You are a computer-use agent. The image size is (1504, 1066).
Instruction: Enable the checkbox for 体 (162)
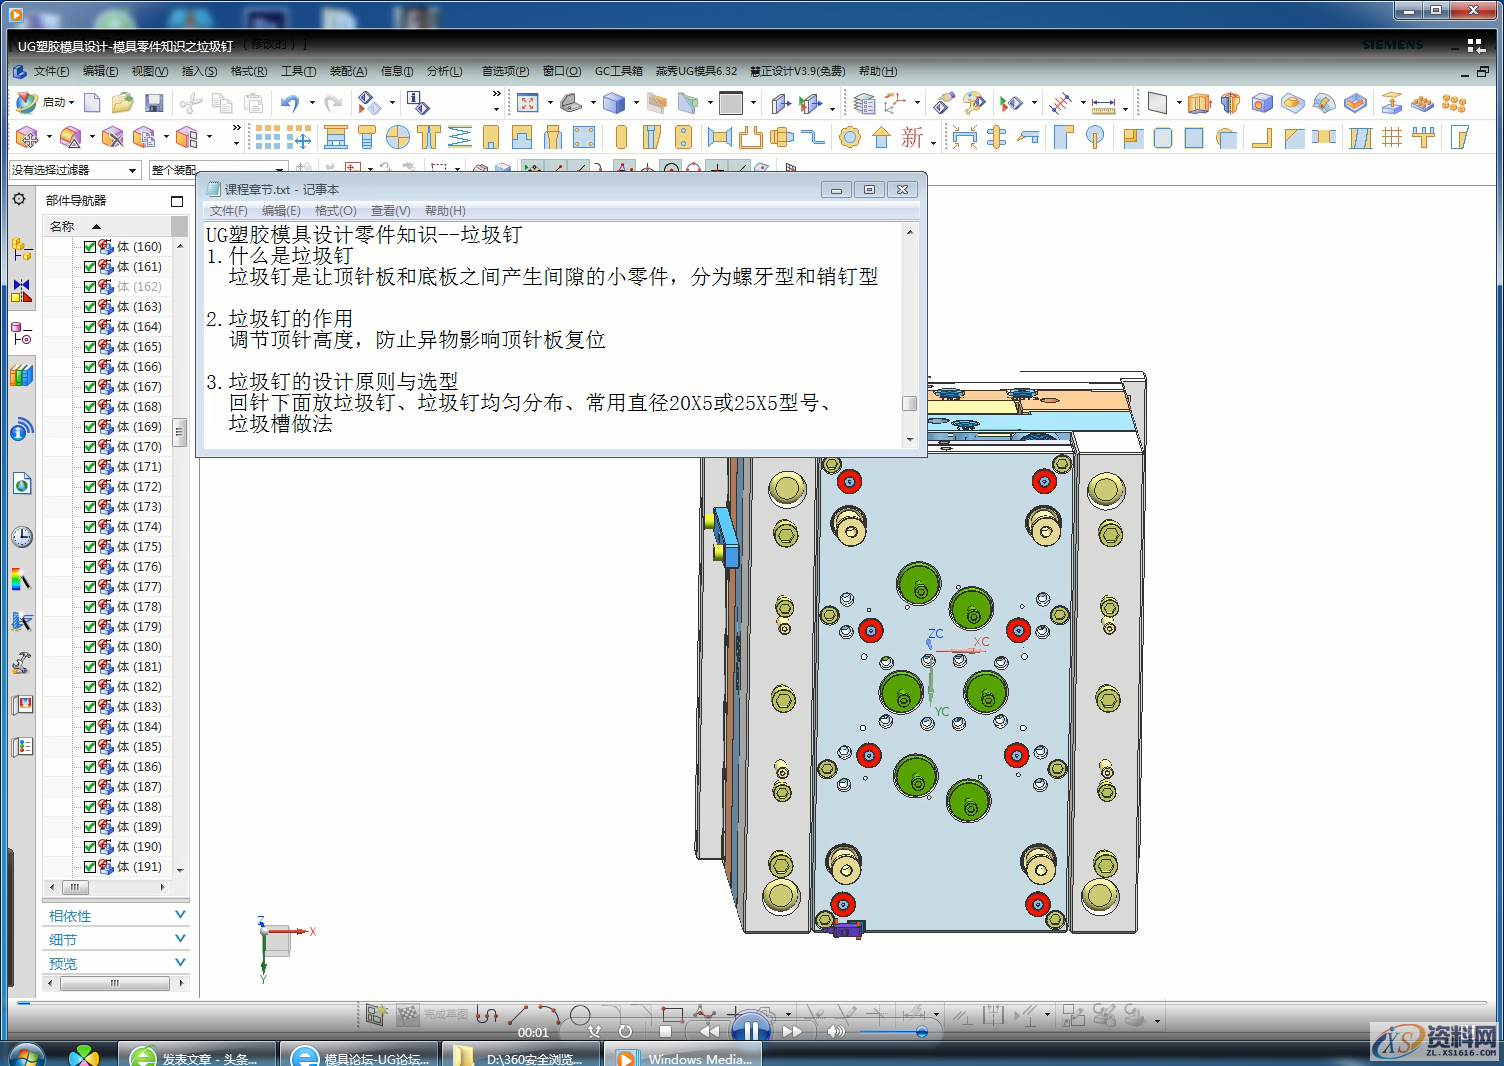point(89,286)
